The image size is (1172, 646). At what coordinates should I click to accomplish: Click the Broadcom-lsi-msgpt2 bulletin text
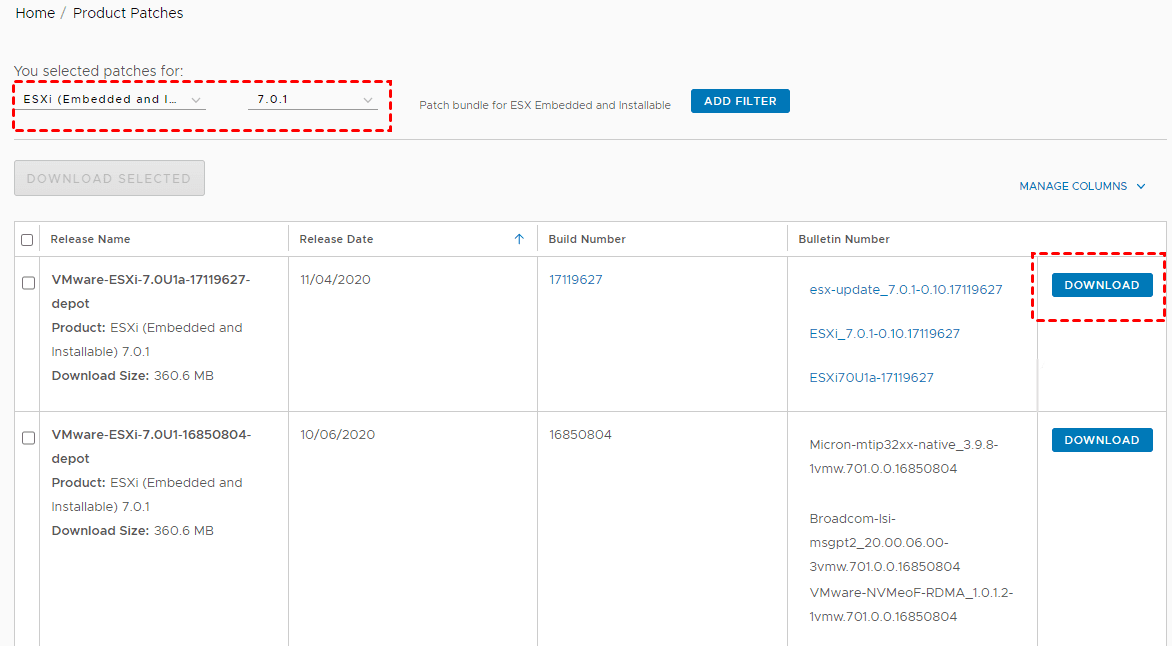coord(885,542)
